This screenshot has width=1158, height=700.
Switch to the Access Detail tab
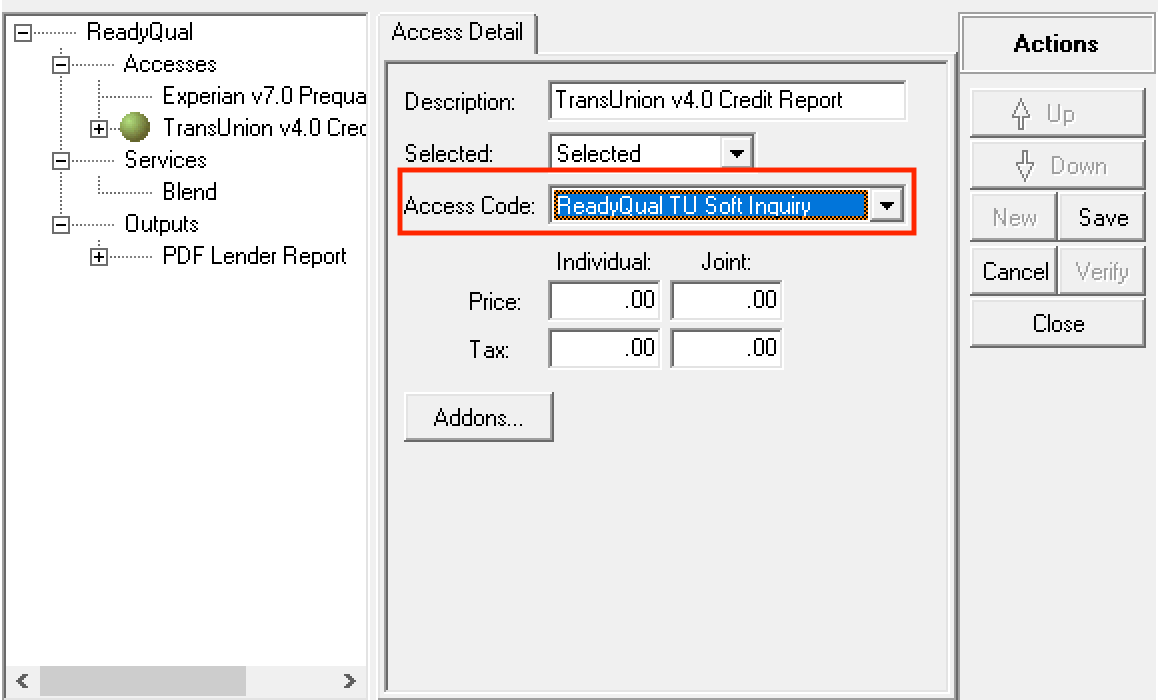(x=457, y=32)
